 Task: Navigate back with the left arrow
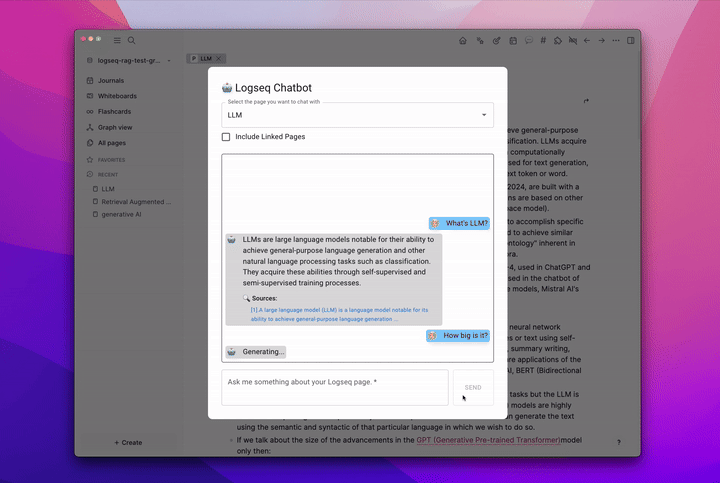click(x=587, y=40)
